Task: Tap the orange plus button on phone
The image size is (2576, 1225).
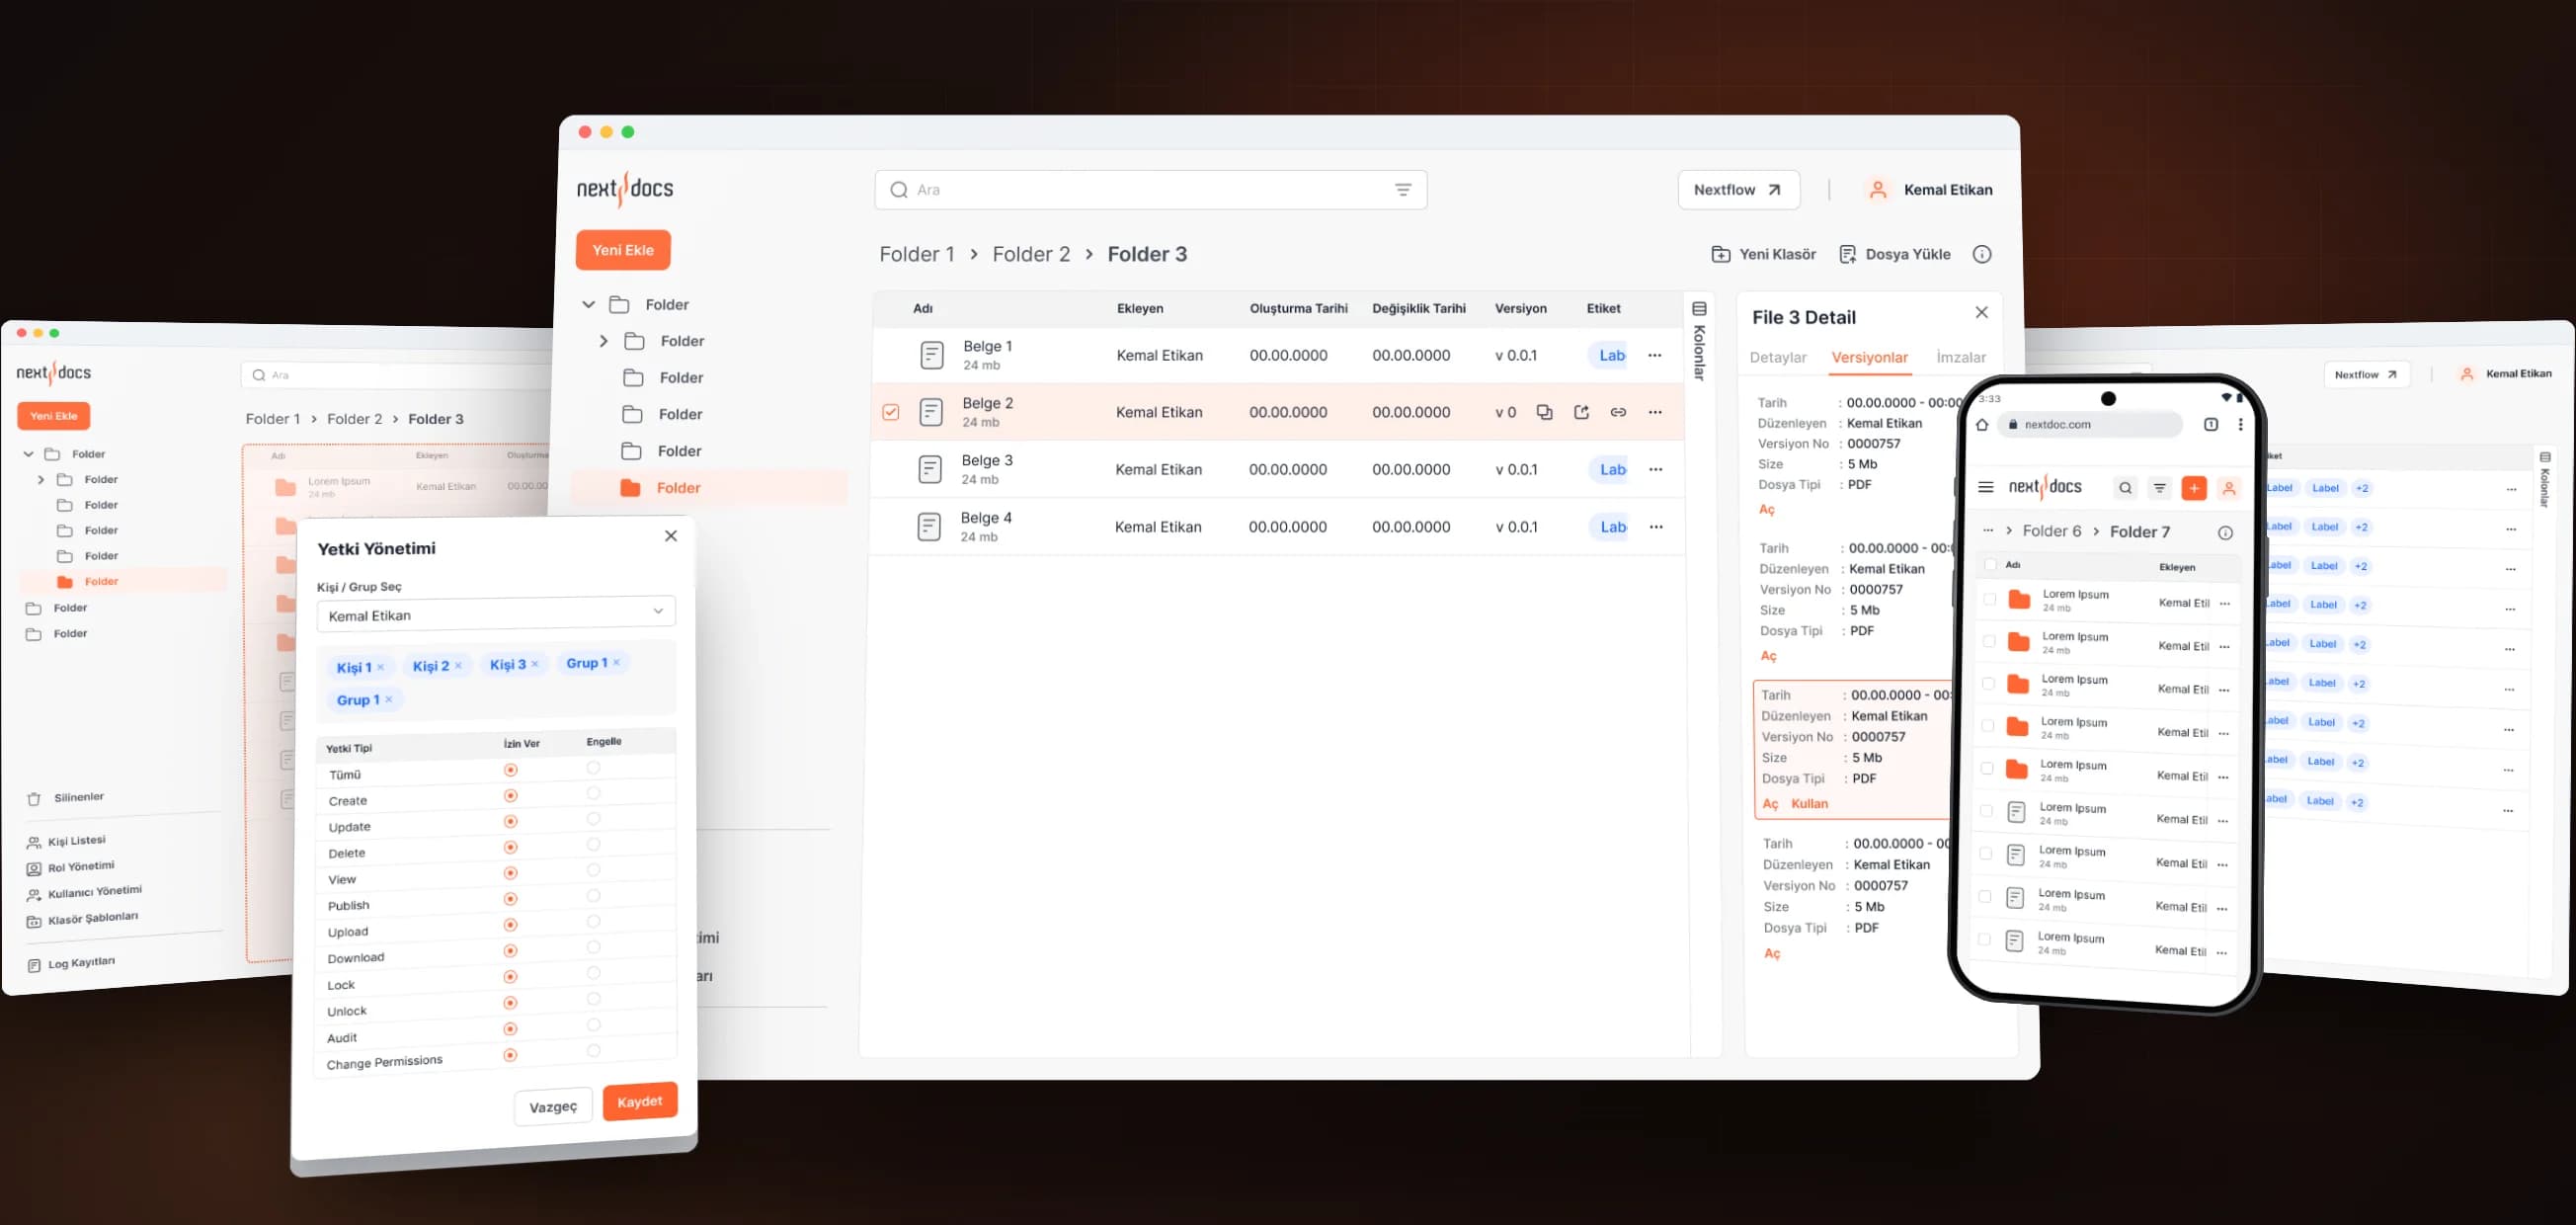Action: (x=2194, y=488)
